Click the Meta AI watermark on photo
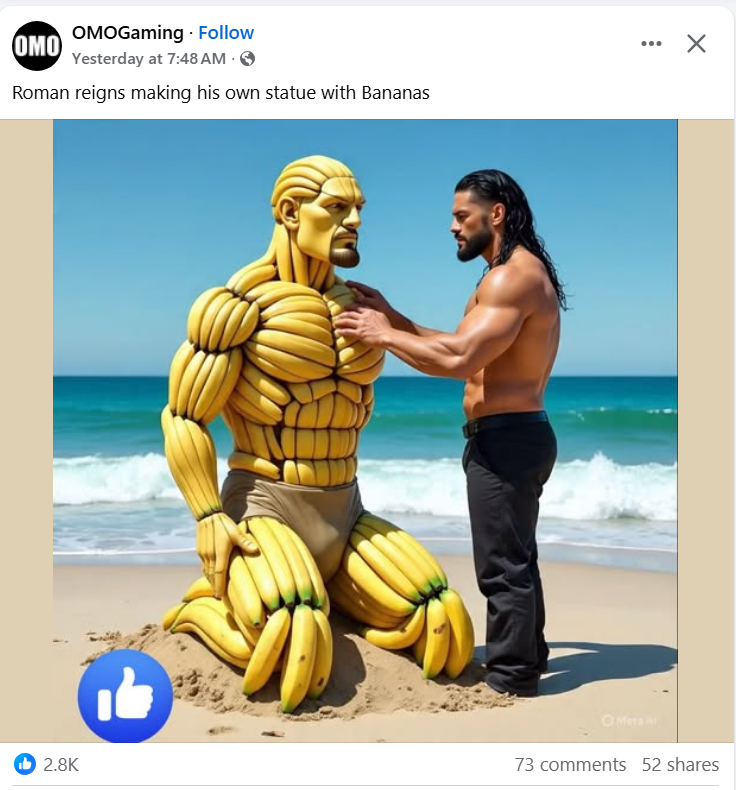 pos(630,721)
